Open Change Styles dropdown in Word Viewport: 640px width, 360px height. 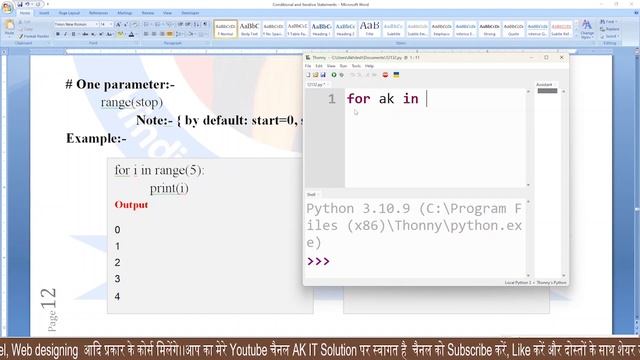click(x=587, y=29)
